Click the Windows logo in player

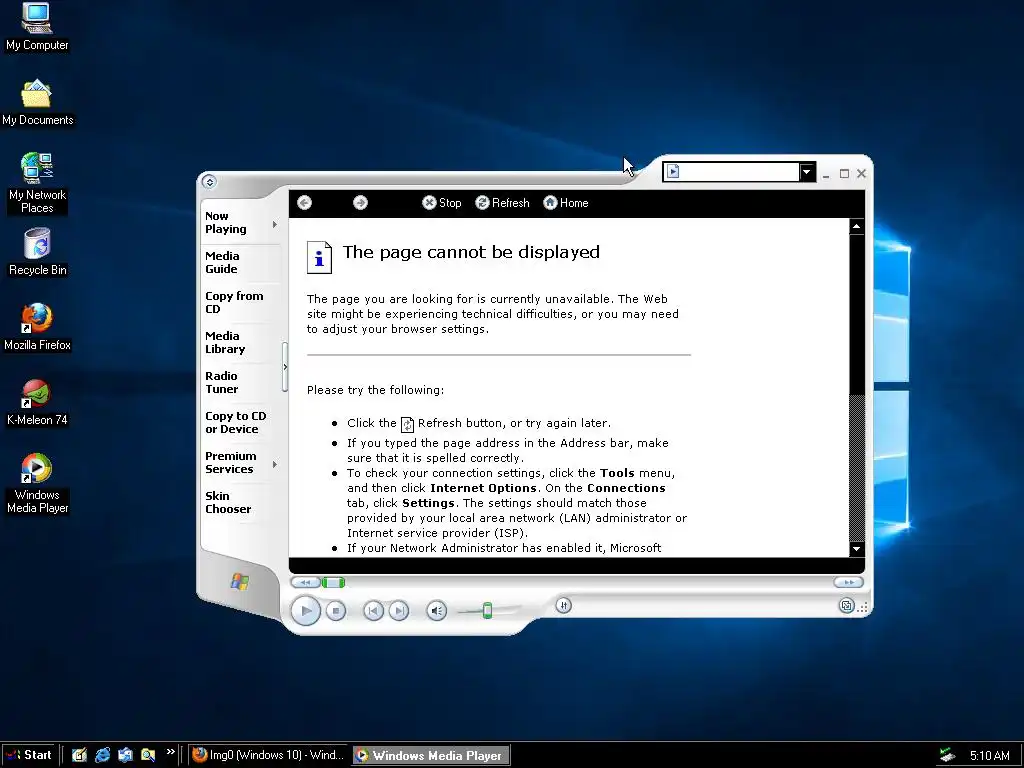tap(240, 581)
